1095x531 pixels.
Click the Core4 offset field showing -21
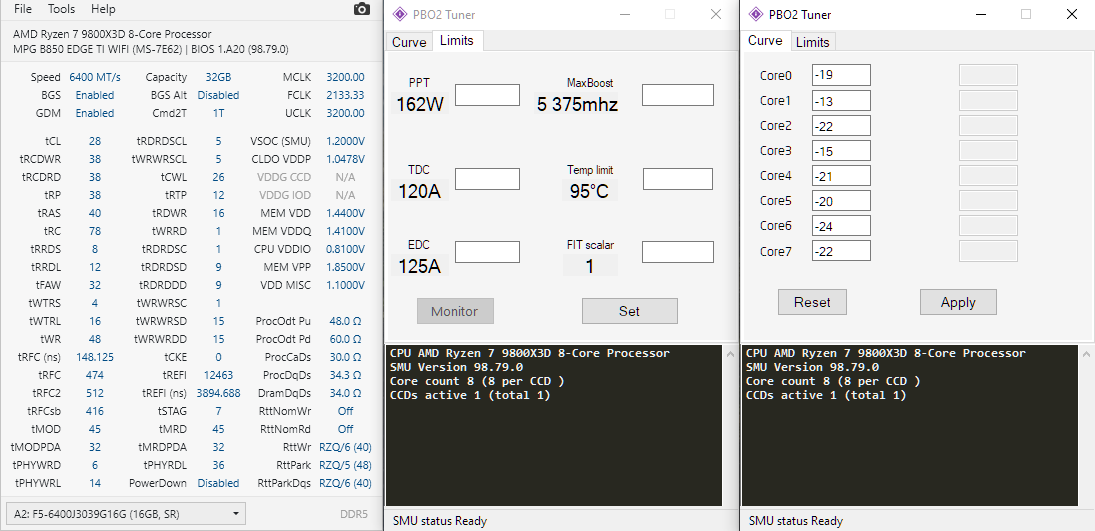[x=842, y=176]
